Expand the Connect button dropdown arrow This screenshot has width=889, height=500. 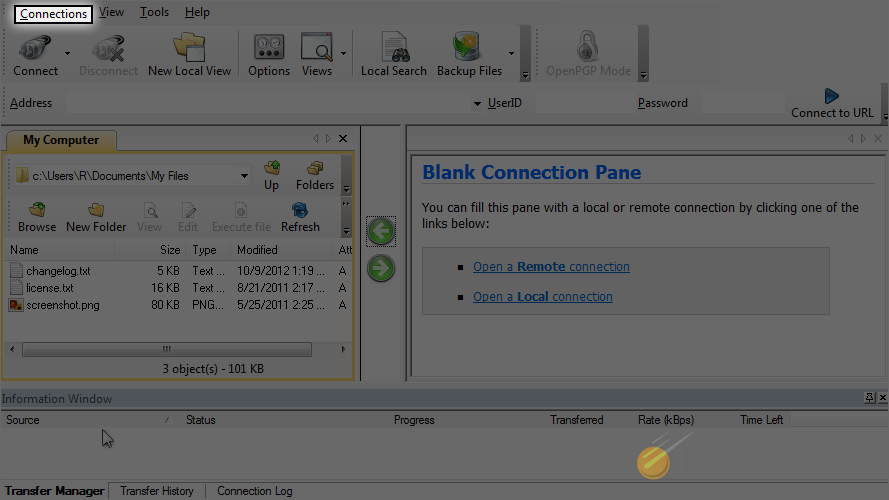pyautogui.click(x=67, y=53)
